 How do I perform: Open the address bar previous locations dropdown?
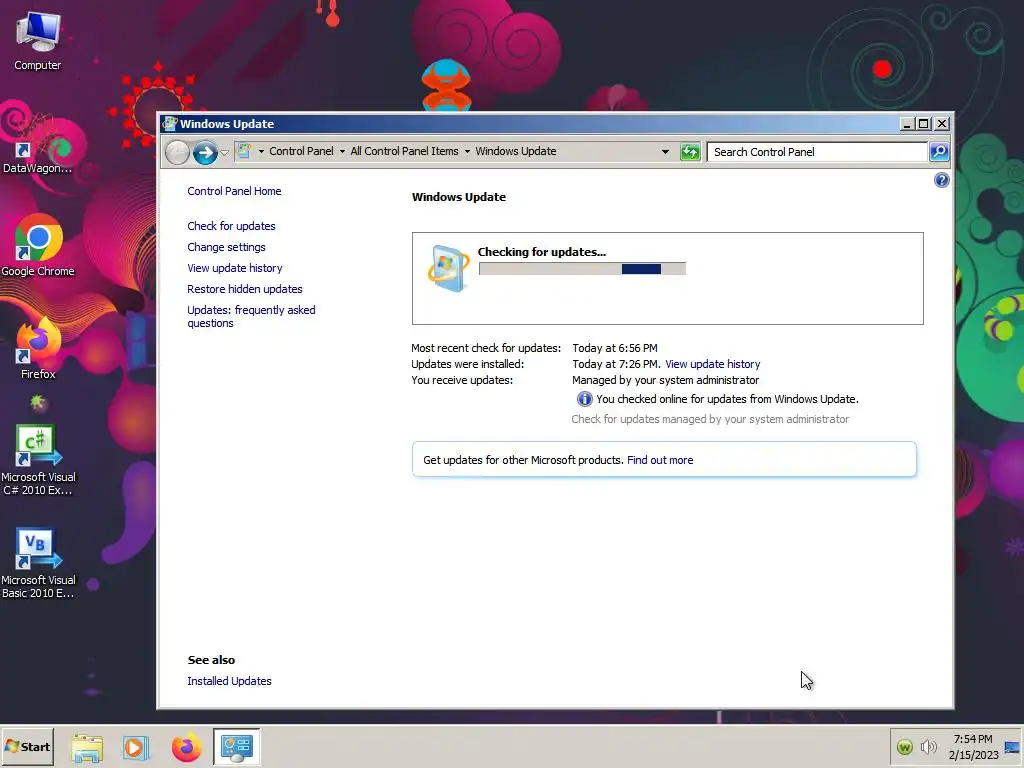665,152
